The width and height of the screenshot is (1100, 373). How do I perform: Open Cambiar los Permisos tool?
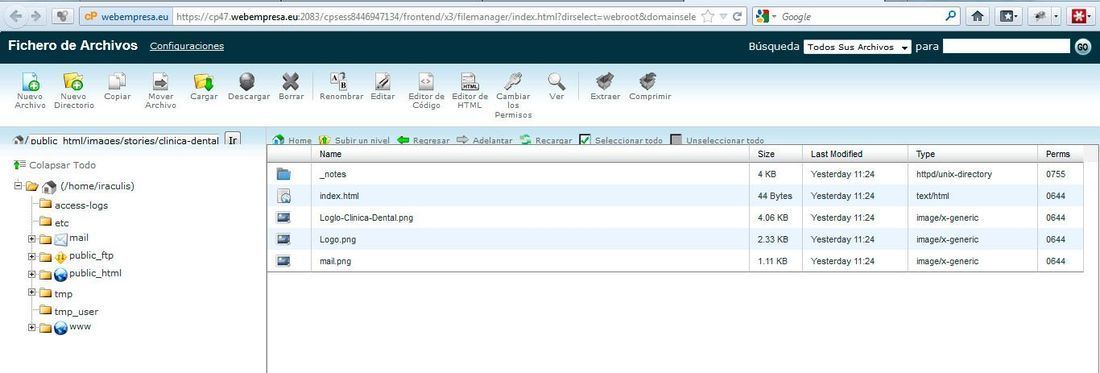[513, 82]
